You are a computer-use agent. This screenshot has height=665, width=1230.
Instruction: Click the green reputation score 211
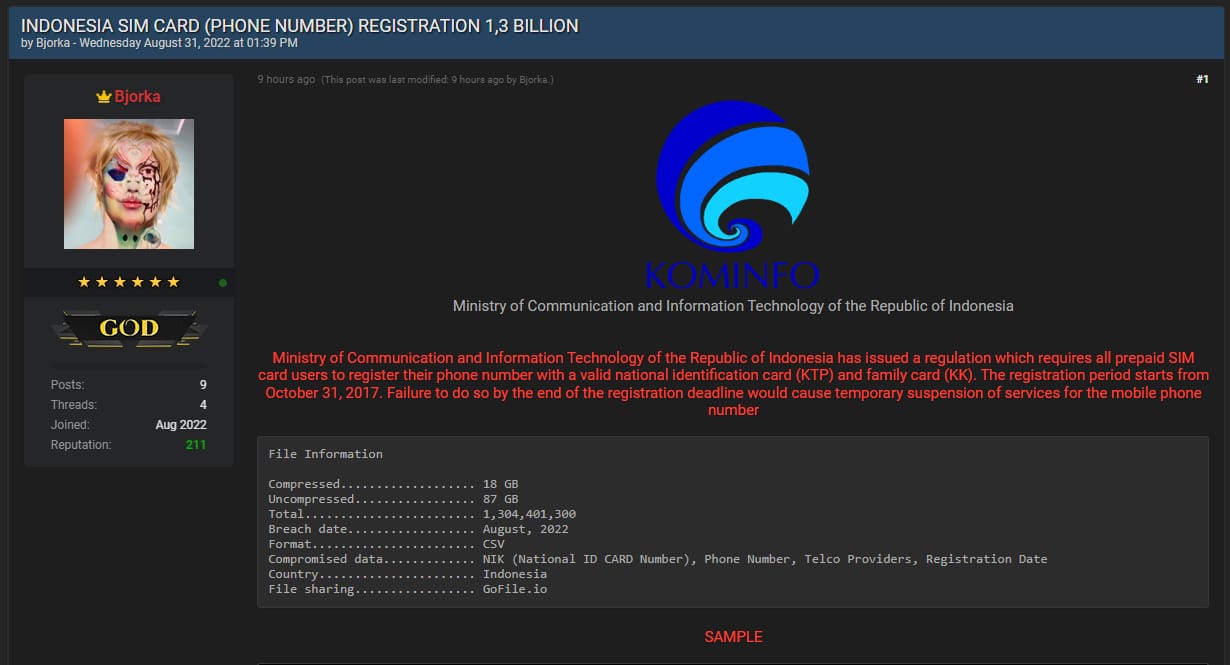click(x=196, y=445)
